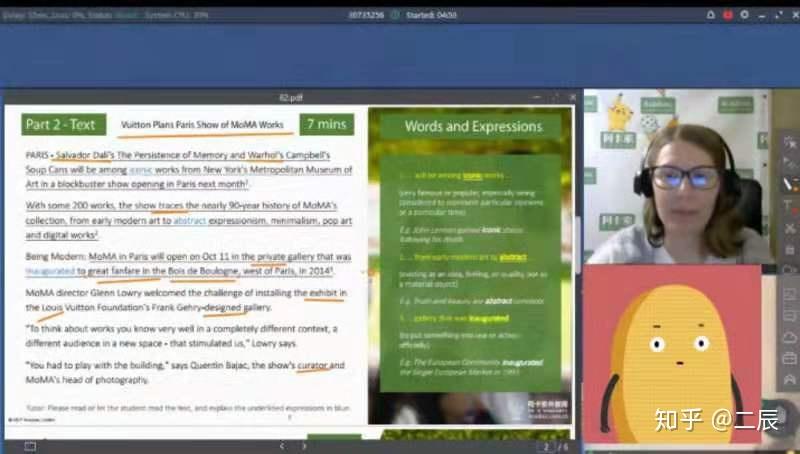
Task: Toggle the slide fit view icon
Action: [30, 446]
